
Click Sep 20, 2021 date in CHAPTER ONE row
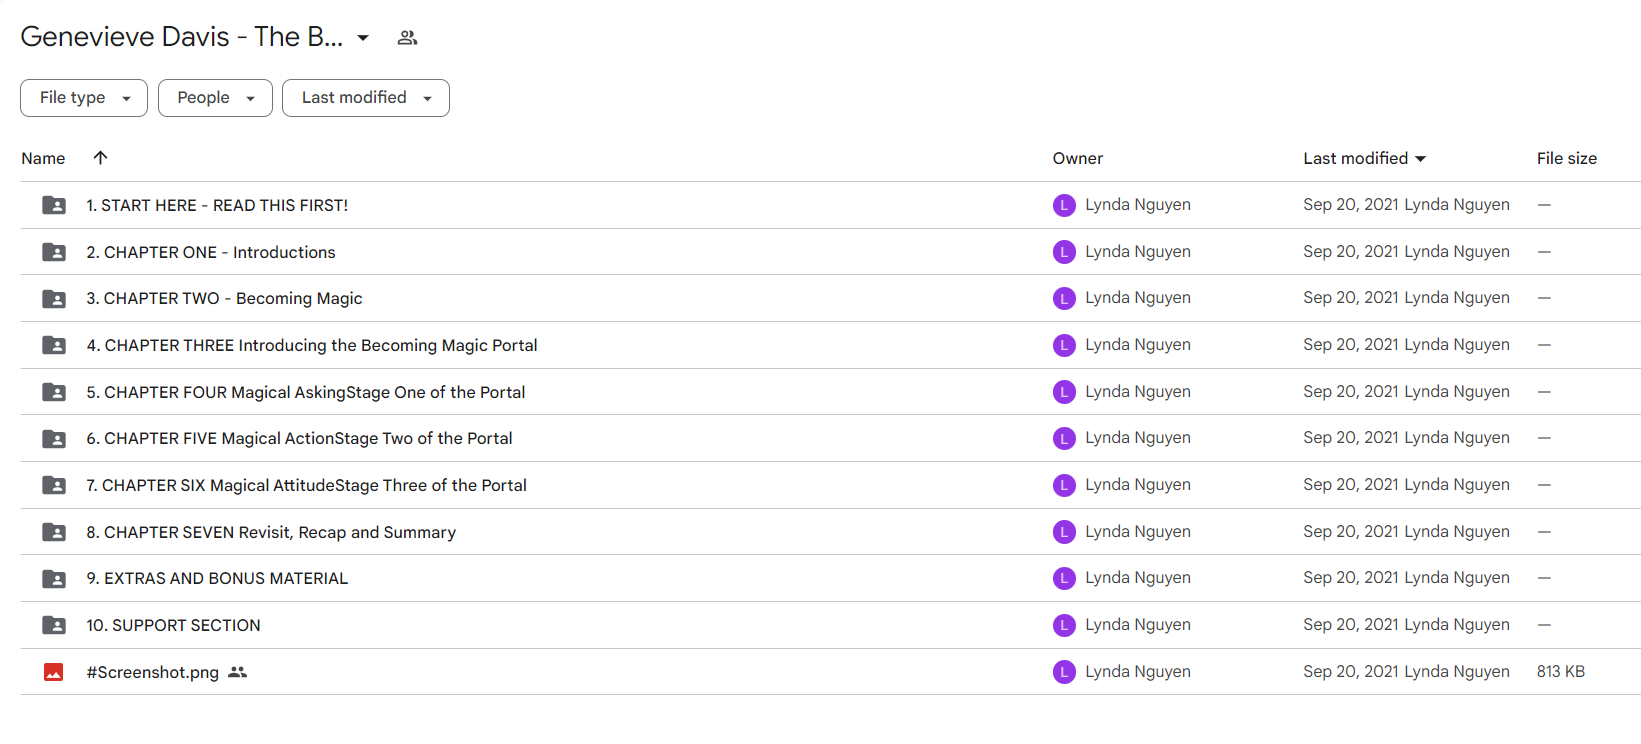tap(1351, 252)
